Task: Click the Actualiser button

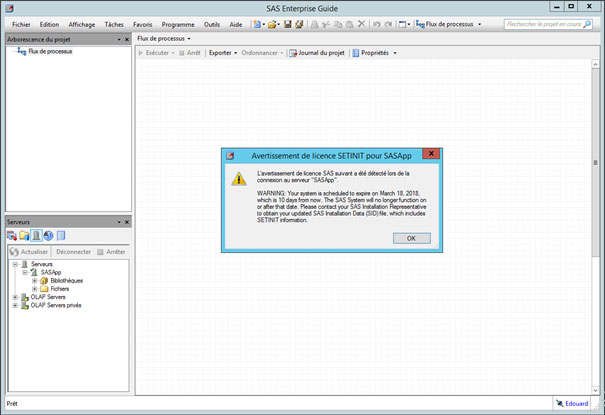Action: coord(29,252)
